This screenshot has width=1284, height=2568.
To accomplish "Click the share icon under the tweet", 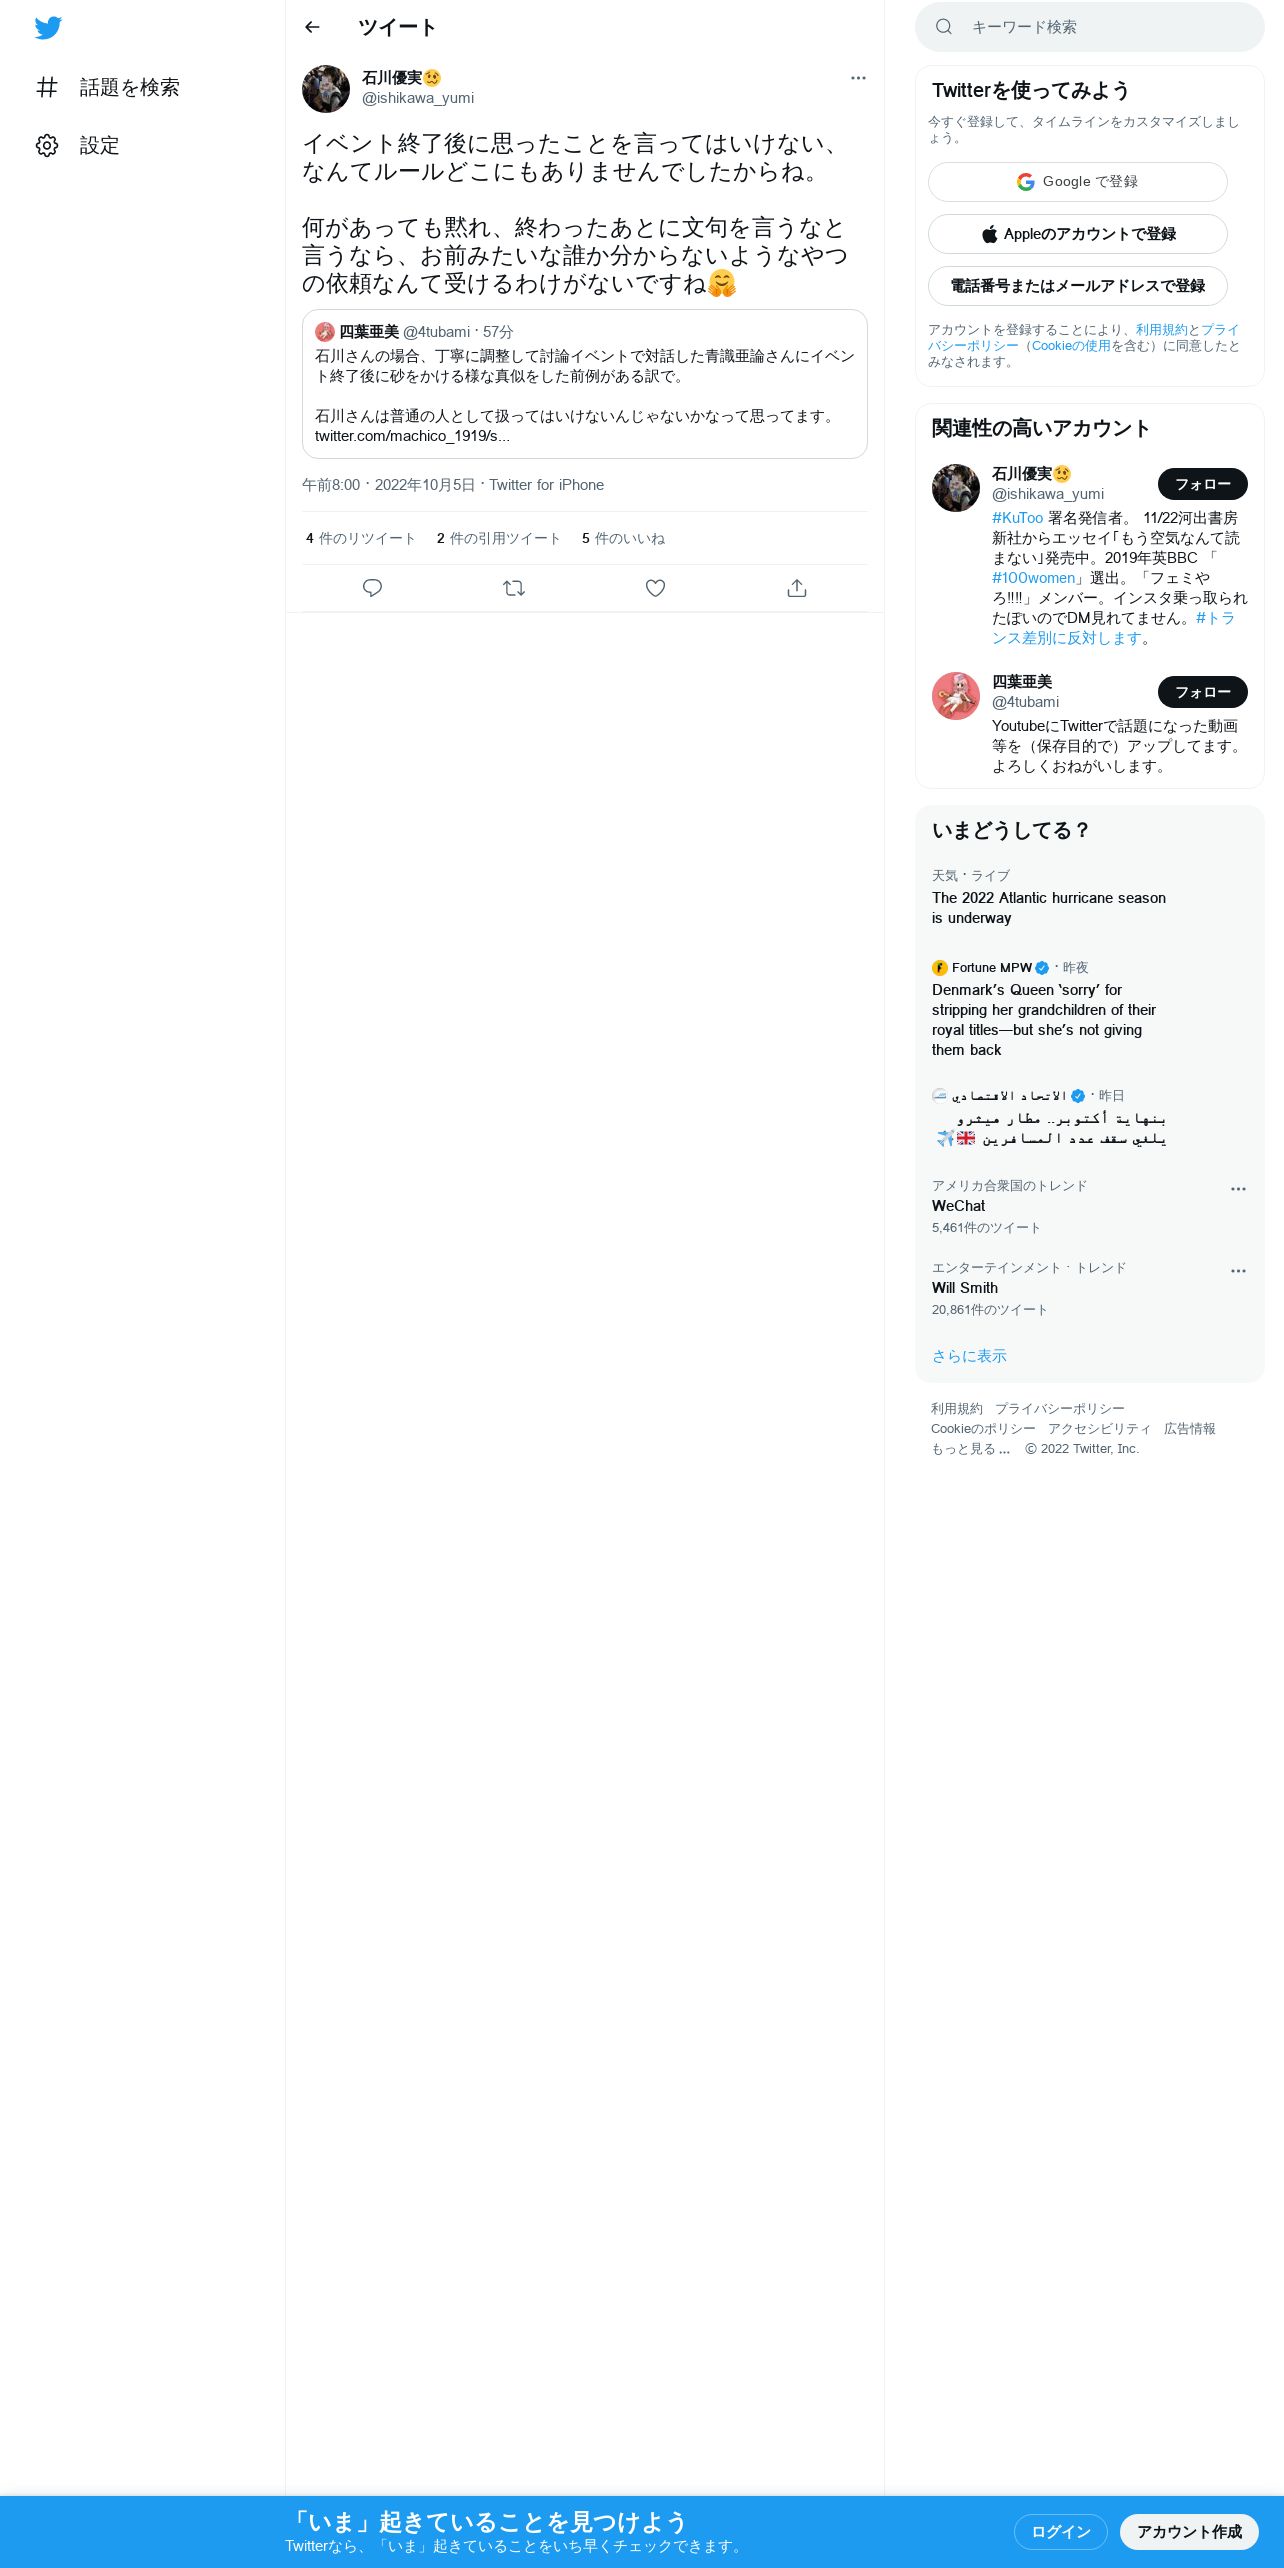I will click(x=797, y=588).
